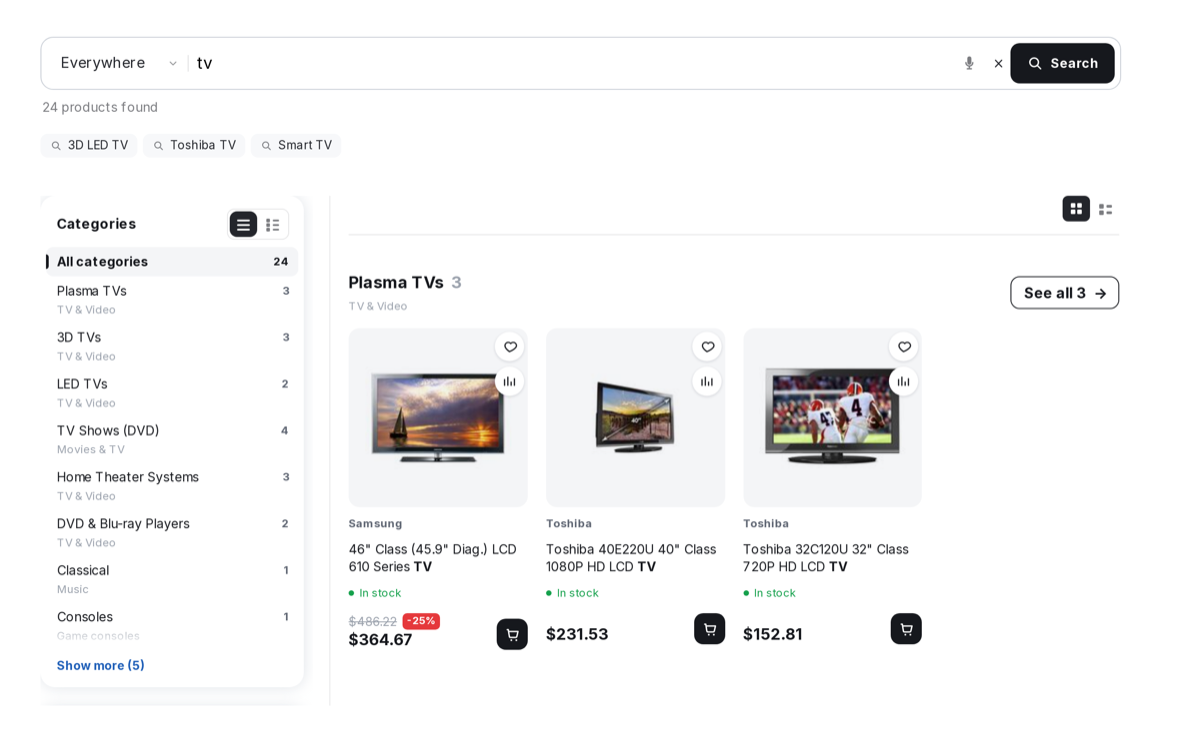
Task: Switch products to grid view
Action: 1076,209
